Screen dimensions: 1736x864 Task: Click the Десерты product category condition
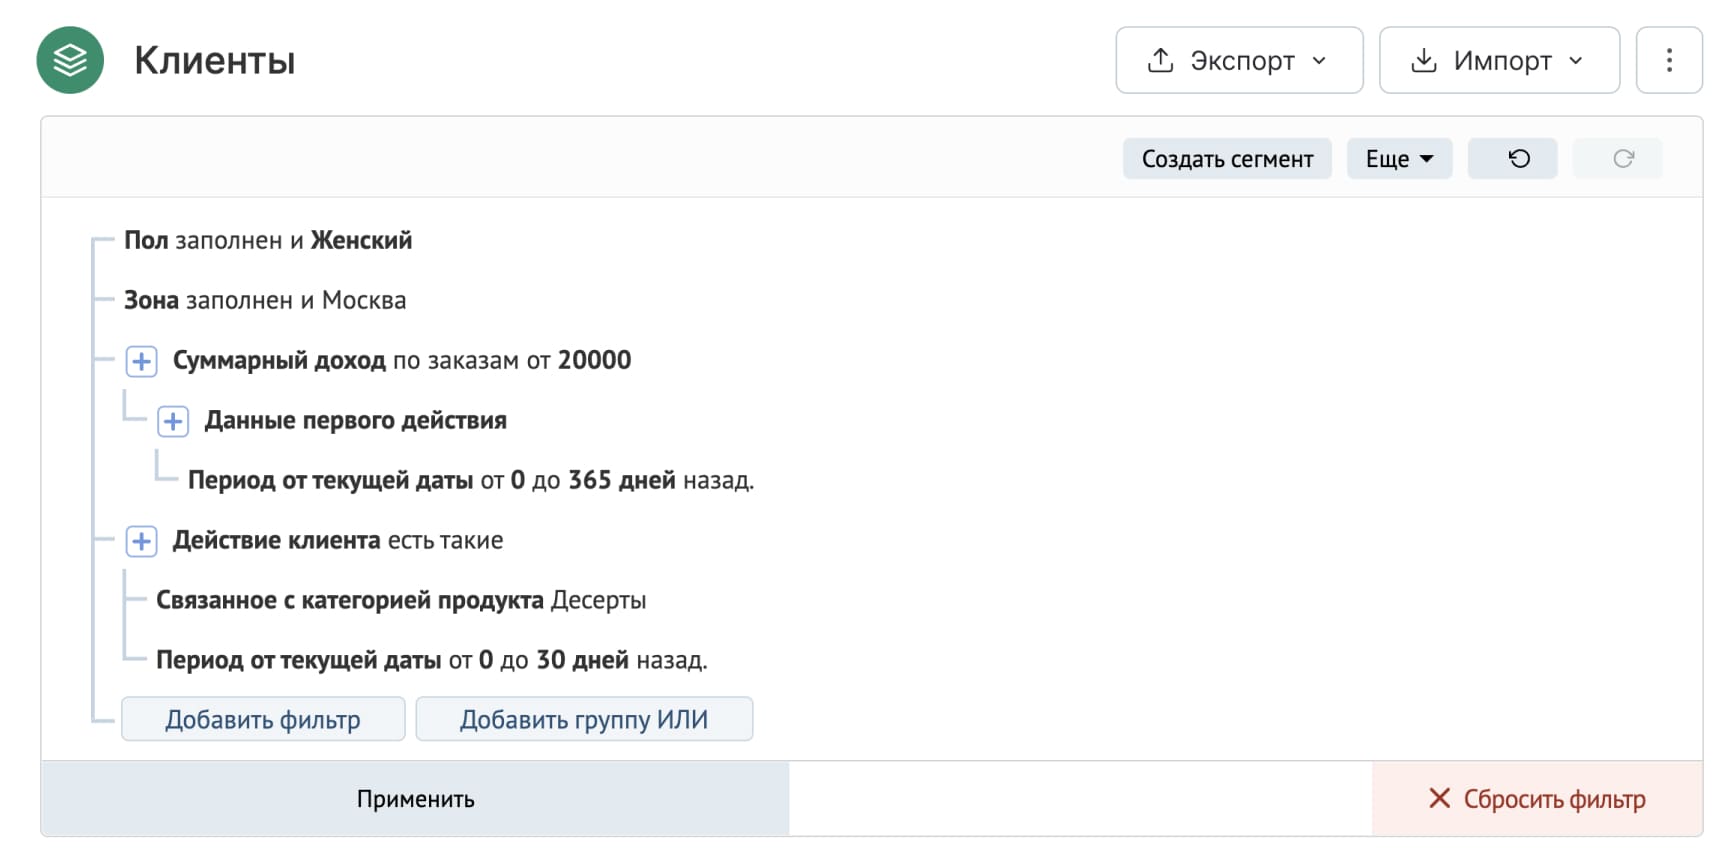pyautogui.click(x=400, y=601)
